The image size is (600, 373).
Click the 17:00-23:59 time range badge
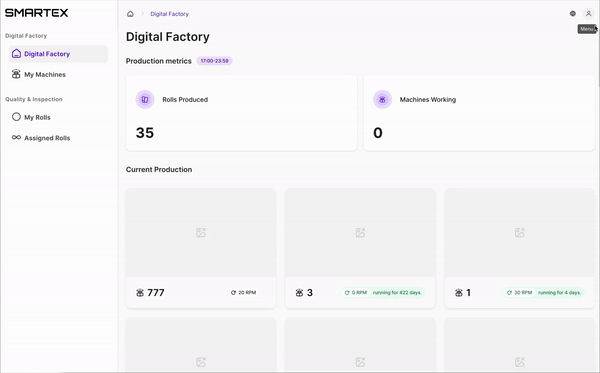click(214, 61)
